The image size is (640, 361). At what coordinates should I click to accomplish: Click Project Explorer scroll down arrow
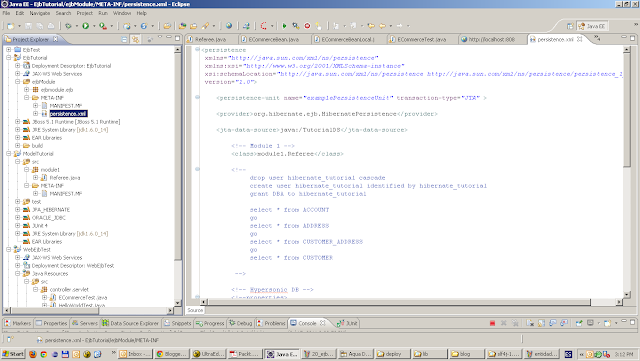(x=178, y=303)
